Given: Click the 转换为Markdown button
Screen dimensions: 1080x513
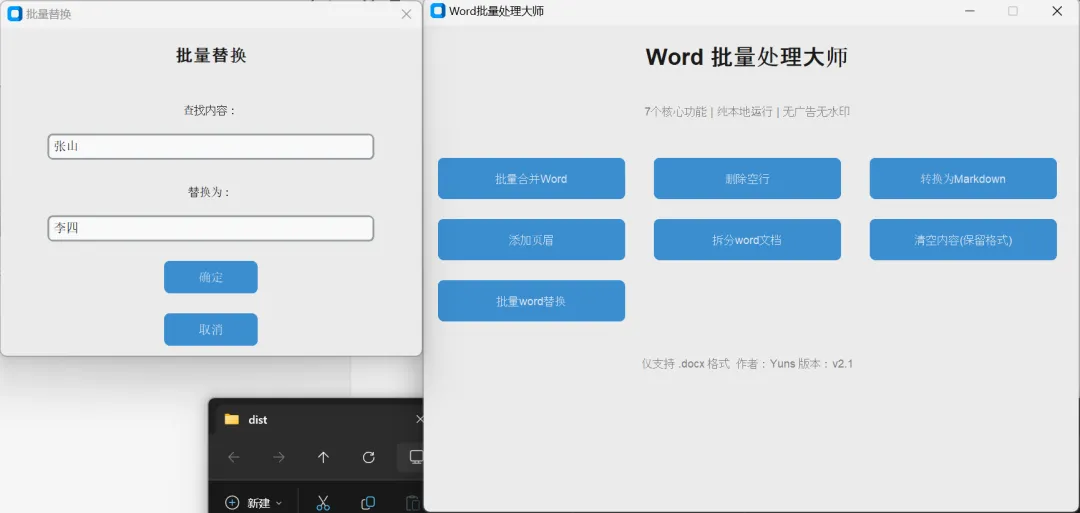Looking at the screenshot, I should point(963,178).
